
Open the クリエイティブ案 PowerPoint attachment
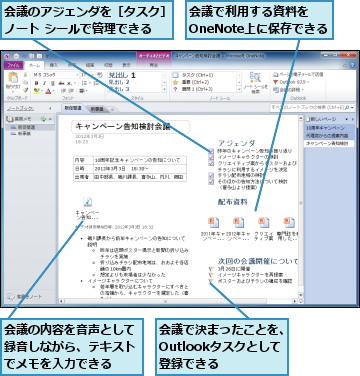pos(263,223)
